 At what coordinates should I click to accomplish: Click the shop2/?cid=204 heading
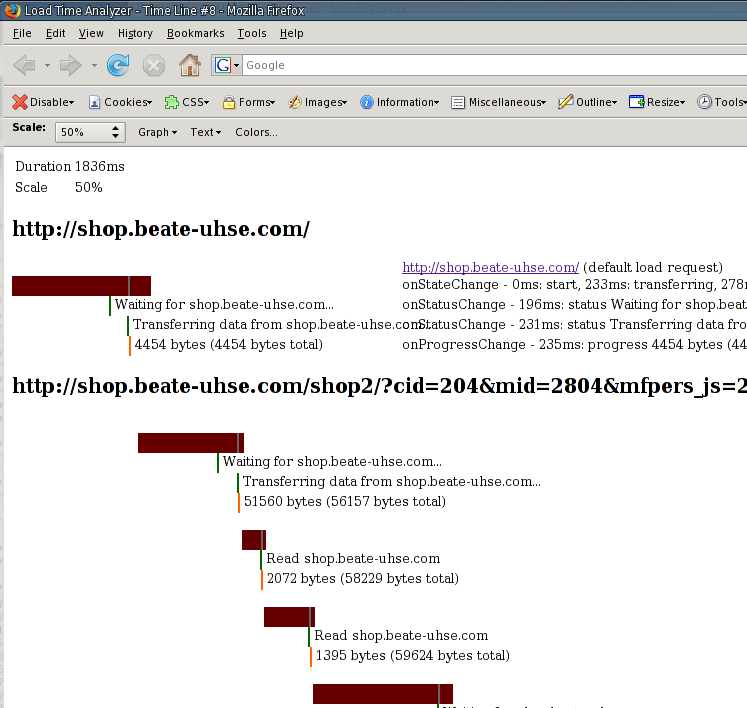coord(380,386)
